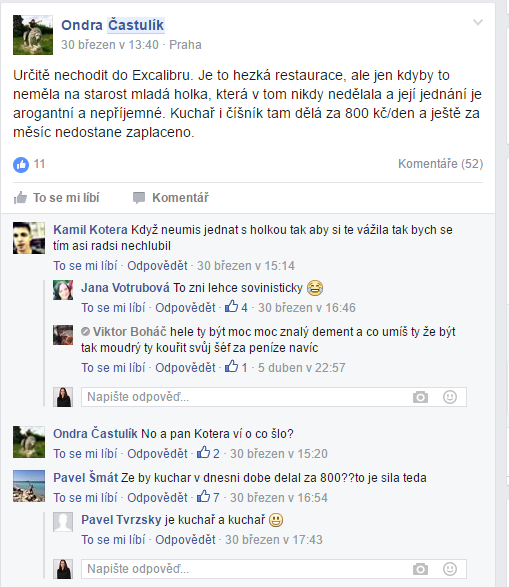Open Komentáře (52) comments link
Image resolution: width=509 pixels, height=587 pixels.
point(441,164)
